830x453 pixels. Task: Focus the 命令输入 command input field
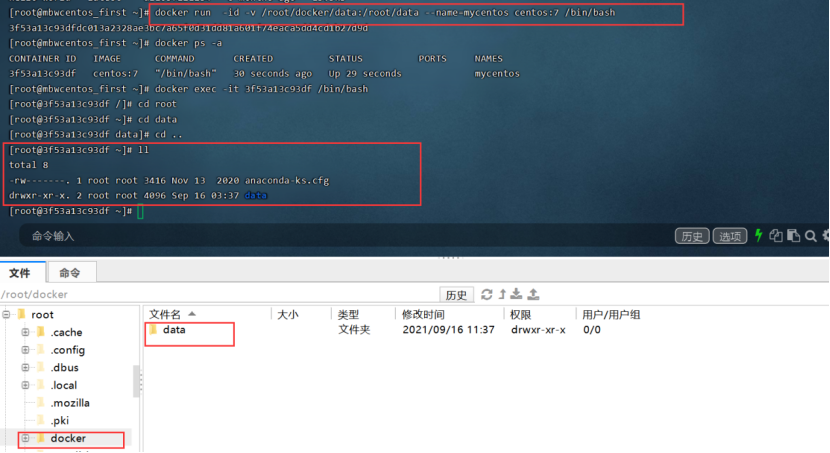[x=344, y=236]
